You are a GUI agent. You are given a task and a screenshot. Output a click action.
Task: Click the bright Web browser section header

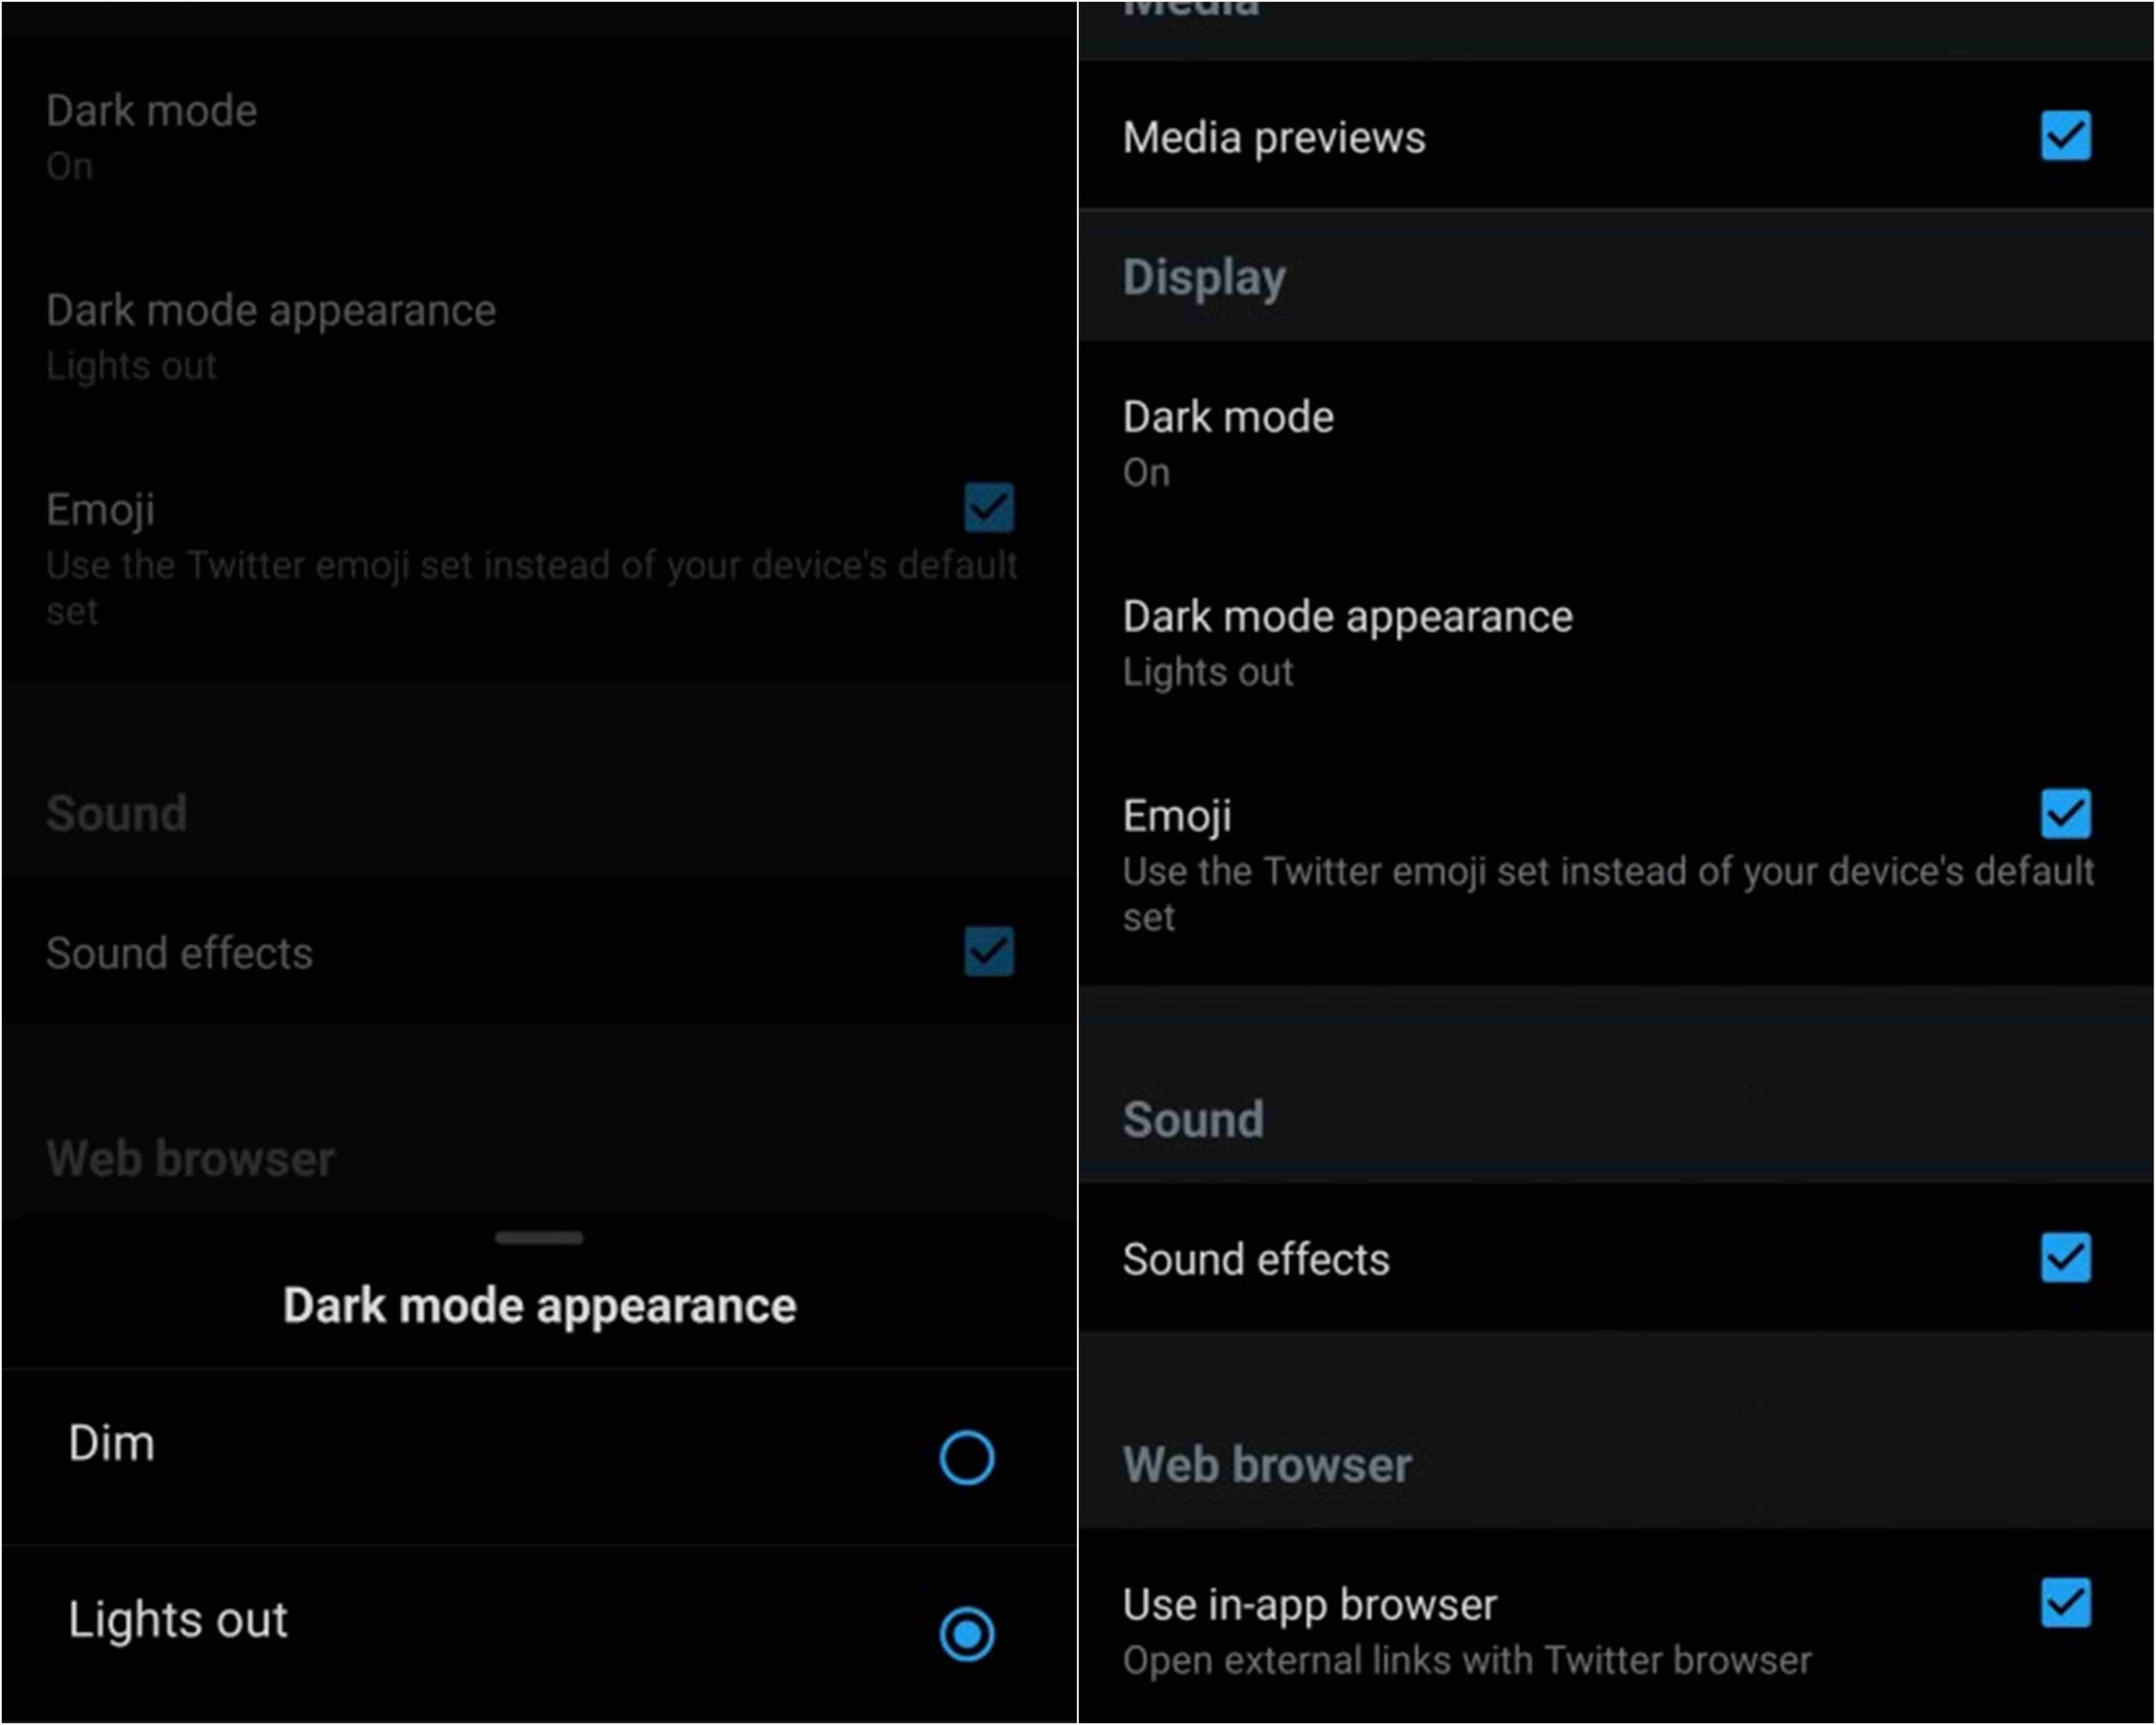click(x=1267, y=1465)
